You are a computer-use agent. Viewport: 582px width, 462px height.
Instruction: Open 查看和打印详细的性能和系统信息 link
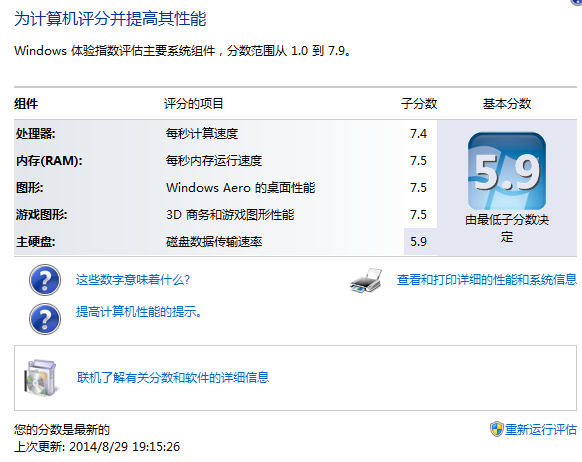click(487, 279)
